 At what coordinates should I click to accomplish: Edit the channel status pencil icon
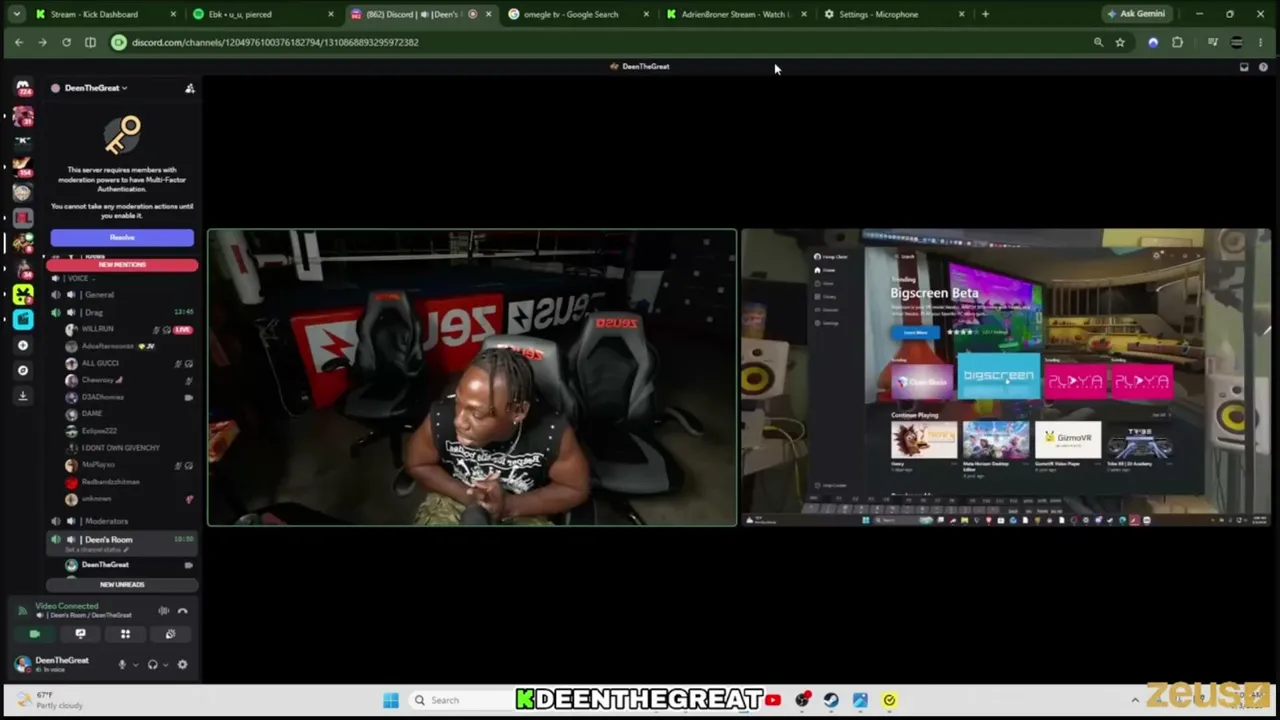[126, 549]
